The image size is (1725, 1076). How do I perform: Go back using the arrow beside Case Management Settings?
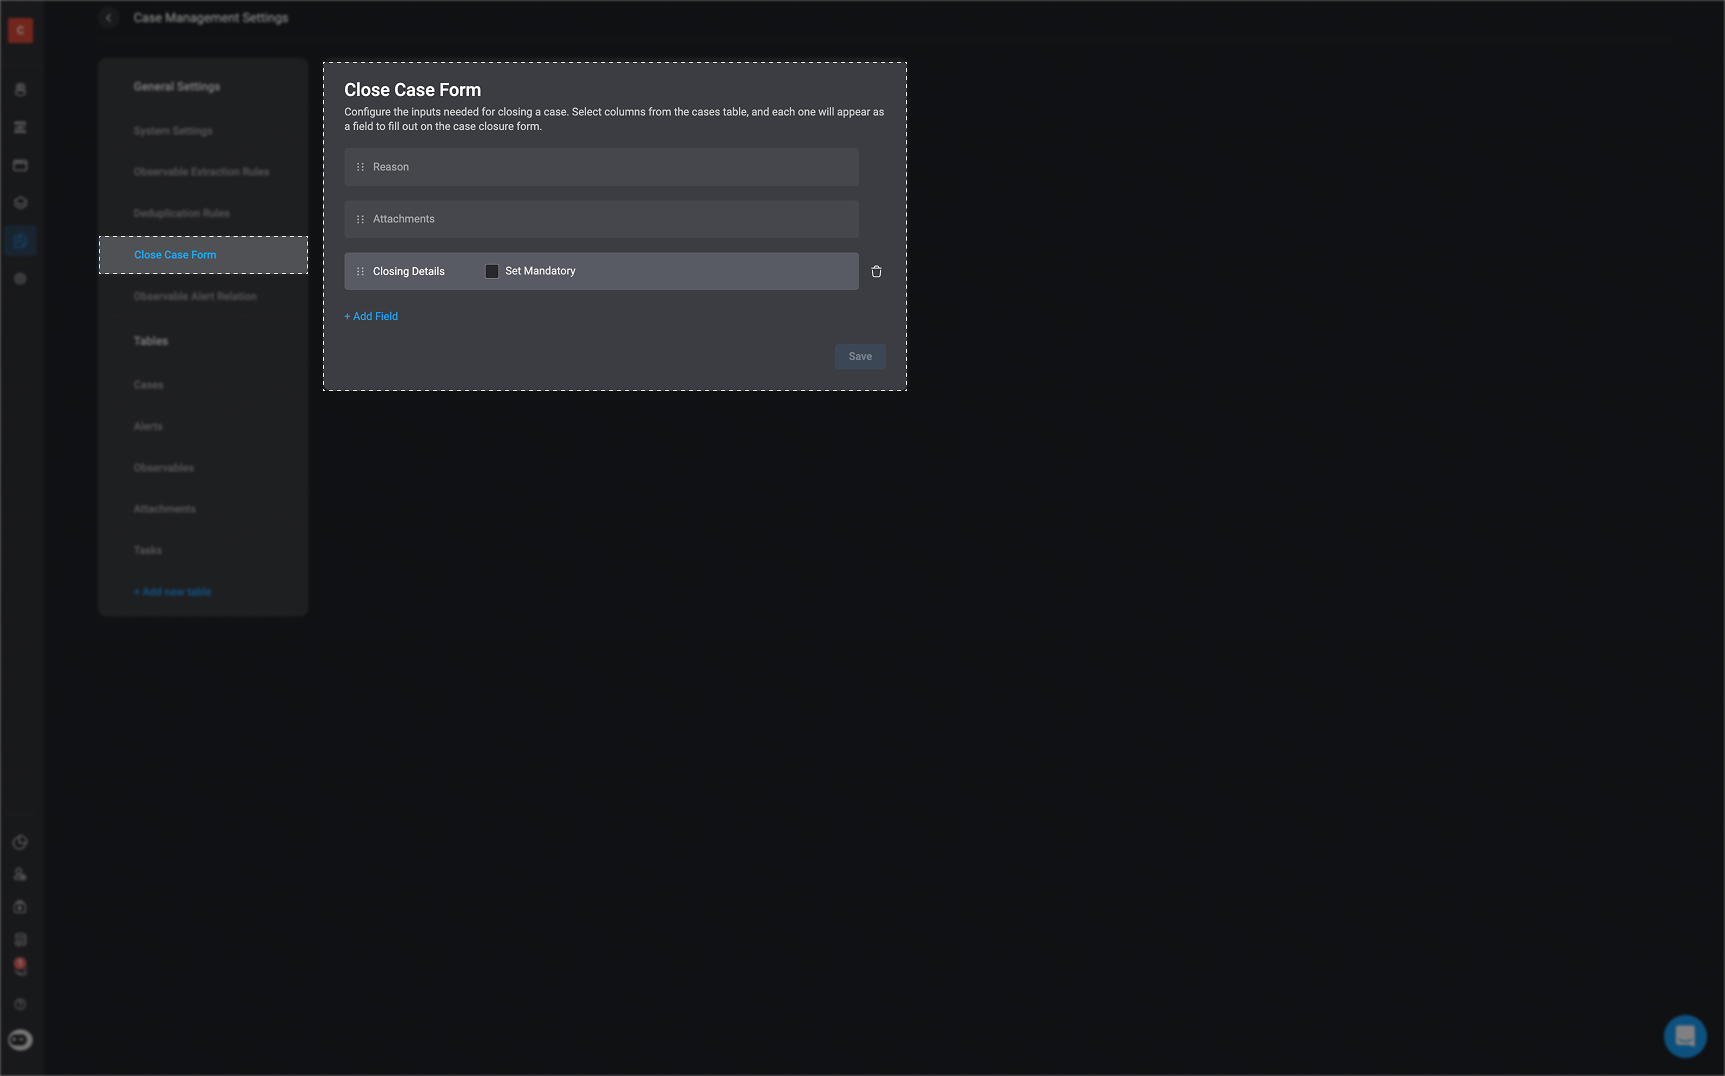(x=109, y=18)
